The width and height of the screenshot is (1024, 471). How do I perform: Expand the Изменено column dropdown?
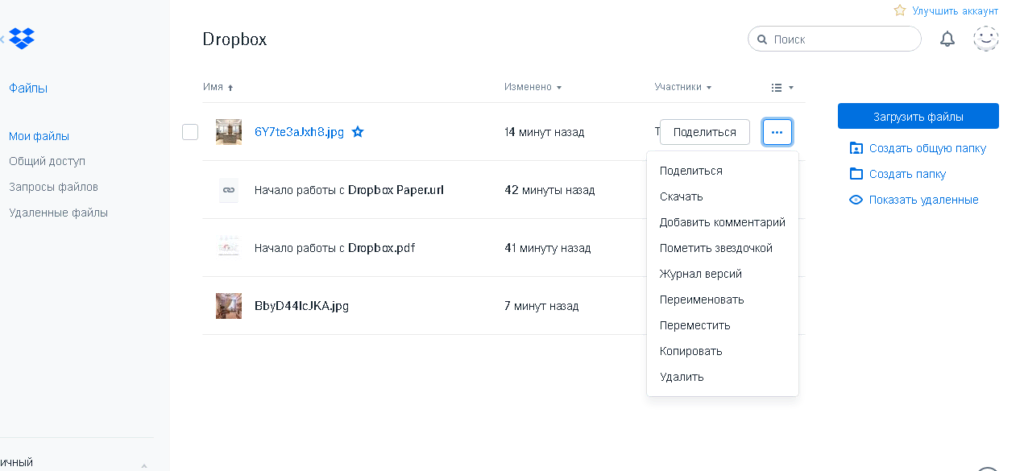533,87
